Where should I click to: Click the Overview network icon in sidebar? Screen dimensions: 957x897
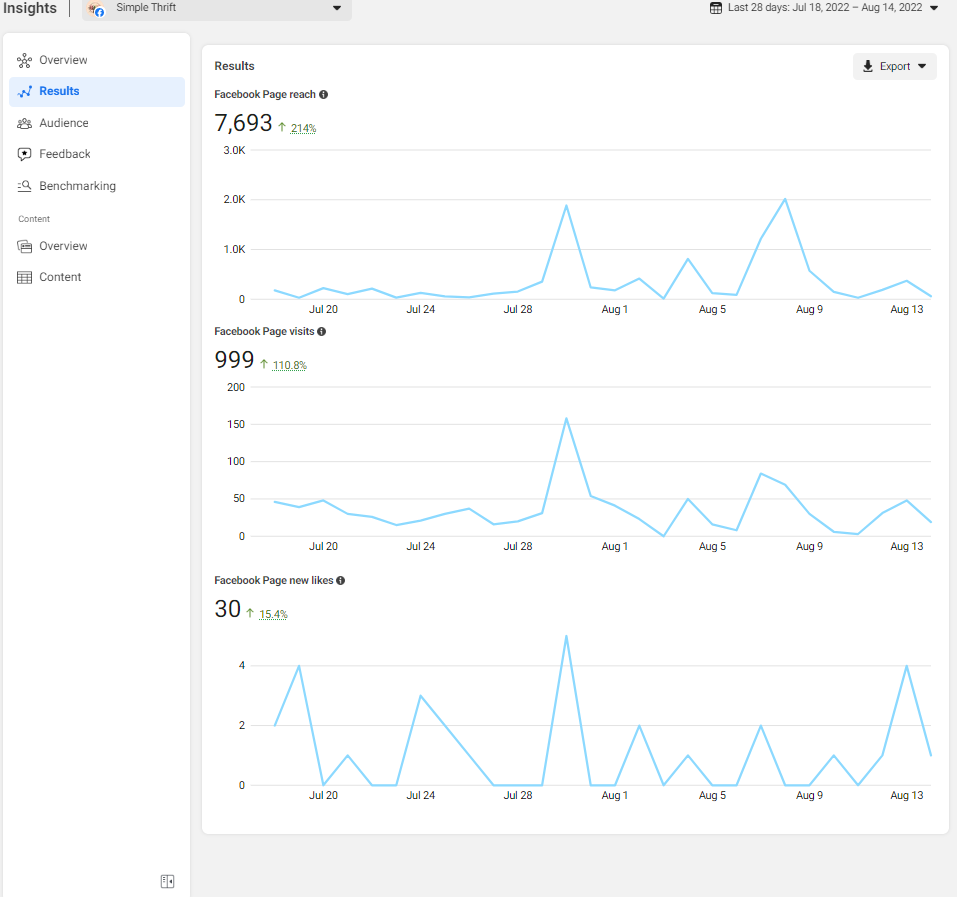point(25,60)
